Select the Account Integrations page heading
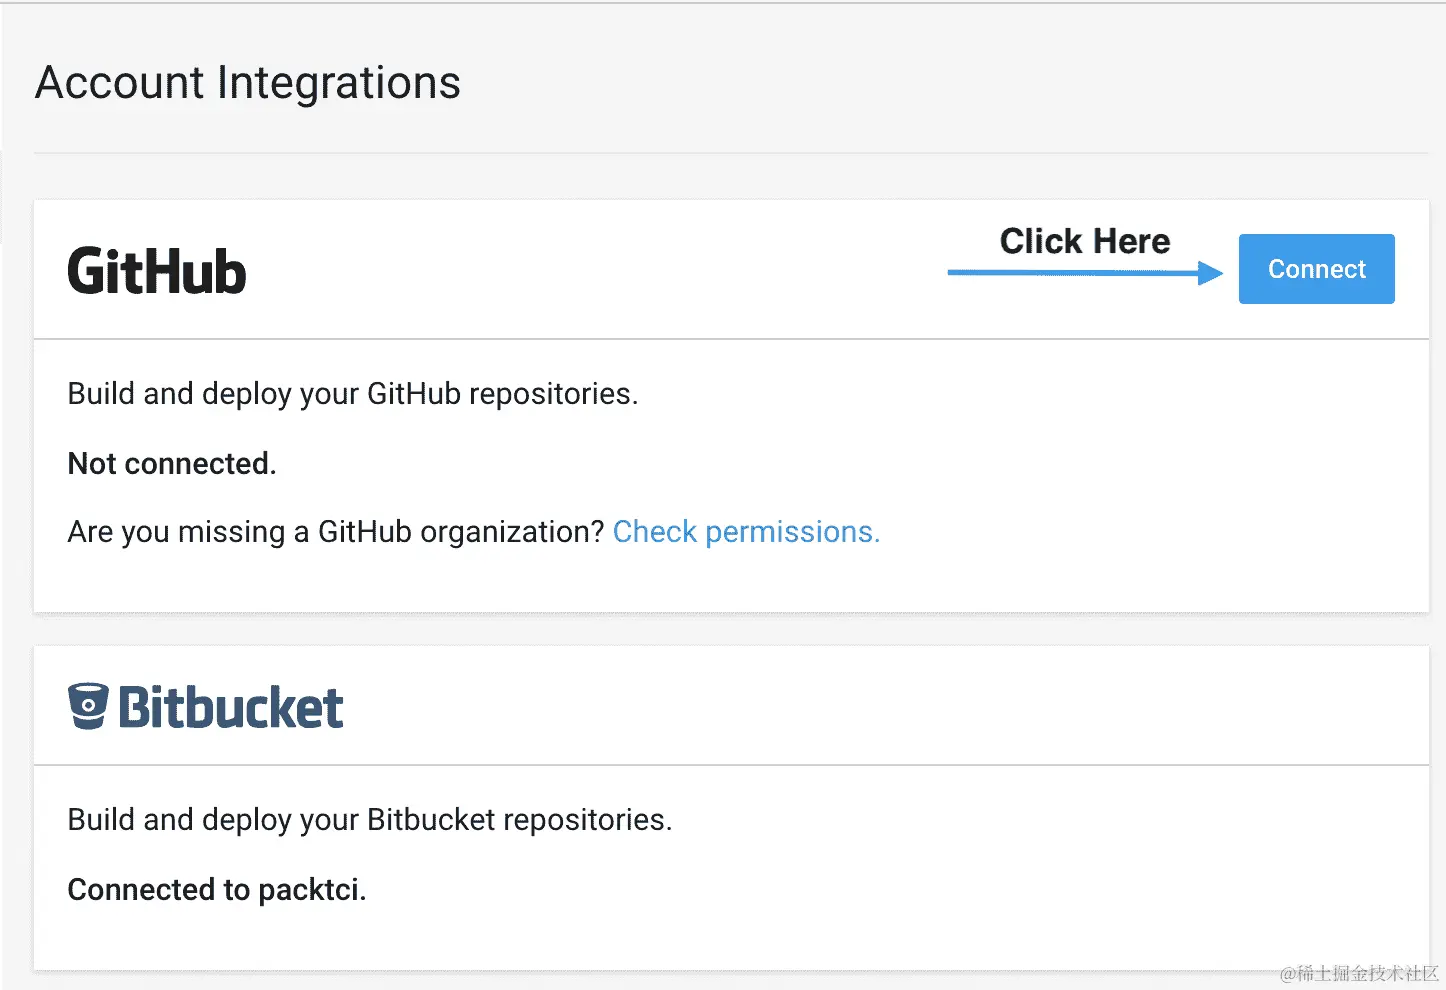Image resolution: width=1446 pixels, height=990 pixels. pyautogui.click(x=248, y=83)
